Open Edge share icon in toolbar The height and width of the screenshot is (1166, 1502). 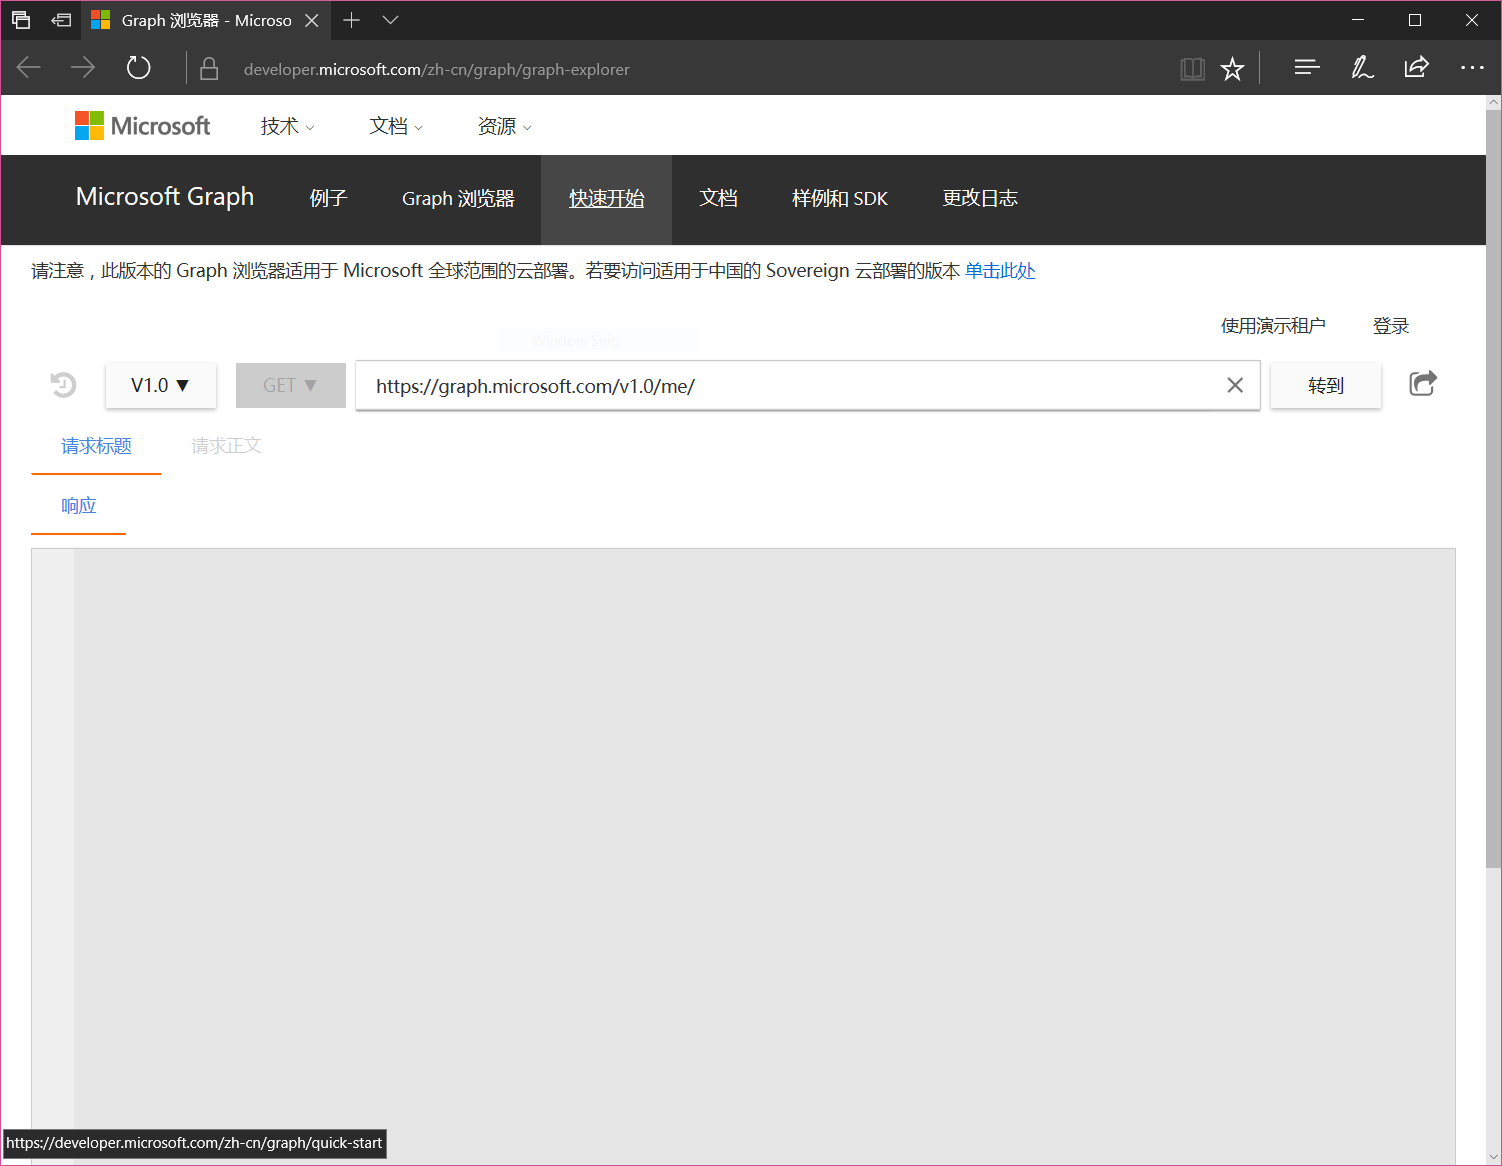(x=1416, y=68)
